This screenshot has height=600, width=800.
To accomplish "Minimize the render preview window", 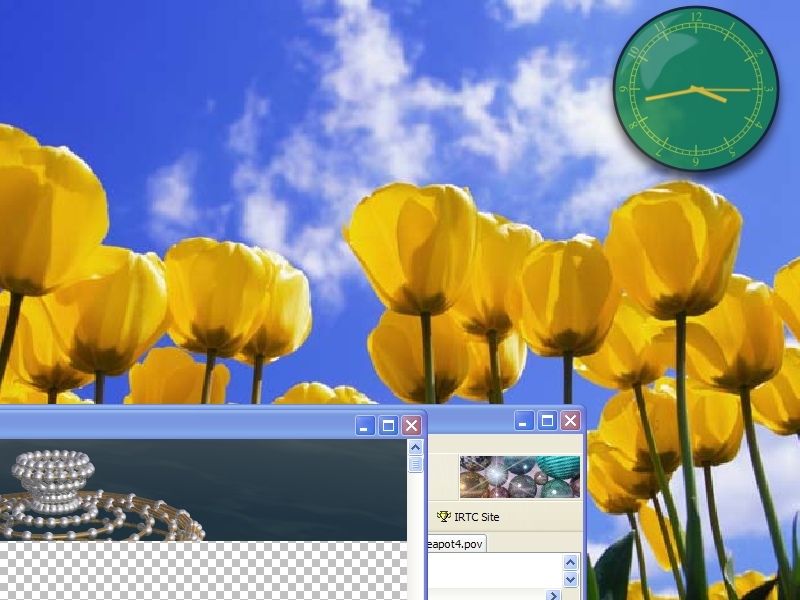I will tap(365, 426).
